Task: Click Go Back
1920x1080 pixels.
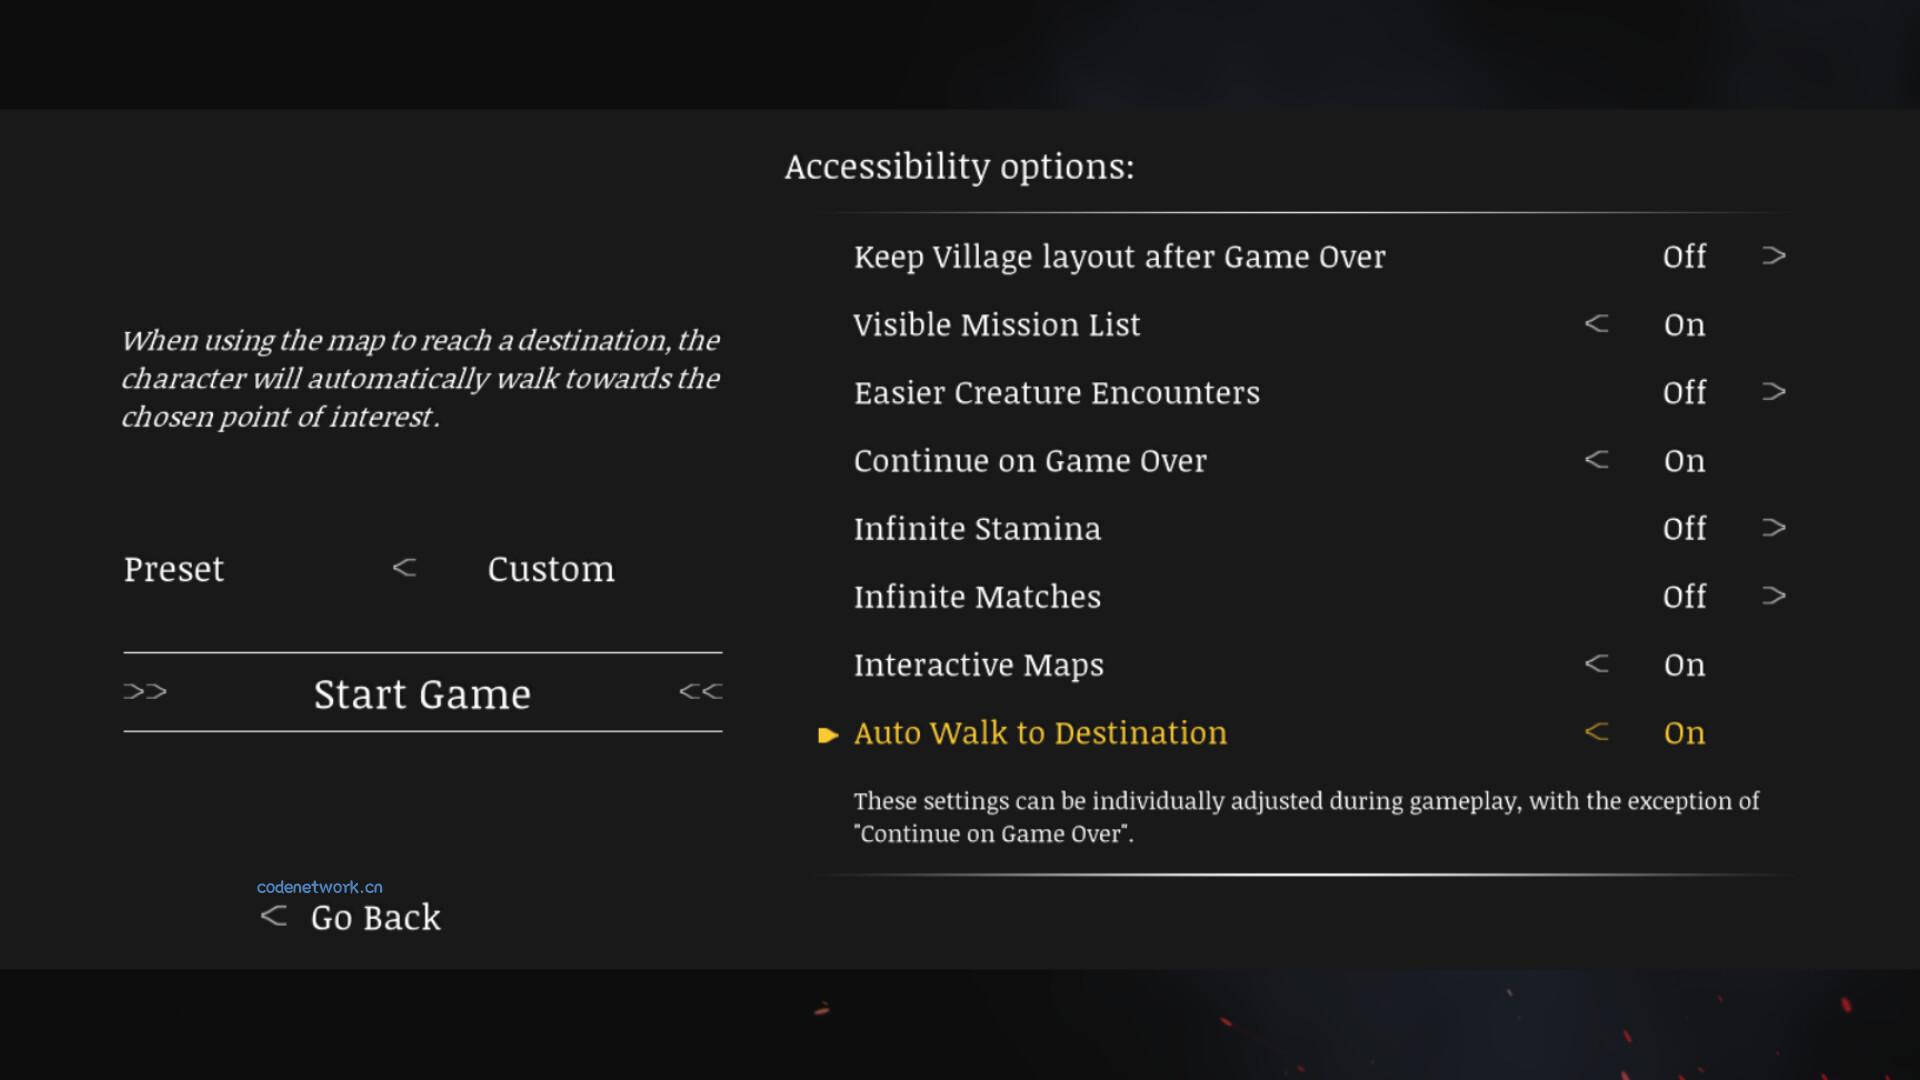Action: 375,917
